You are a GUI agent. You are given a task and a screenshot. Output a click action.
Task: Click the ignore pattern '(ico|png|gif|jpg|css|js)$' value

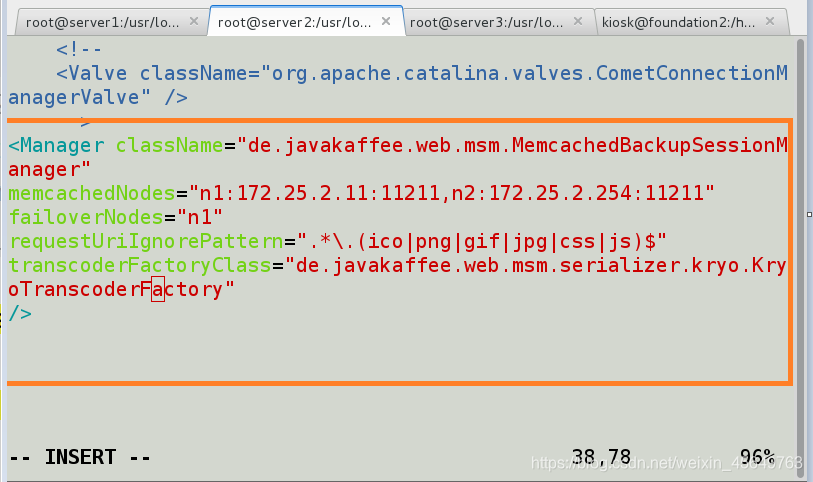[505, 242]
